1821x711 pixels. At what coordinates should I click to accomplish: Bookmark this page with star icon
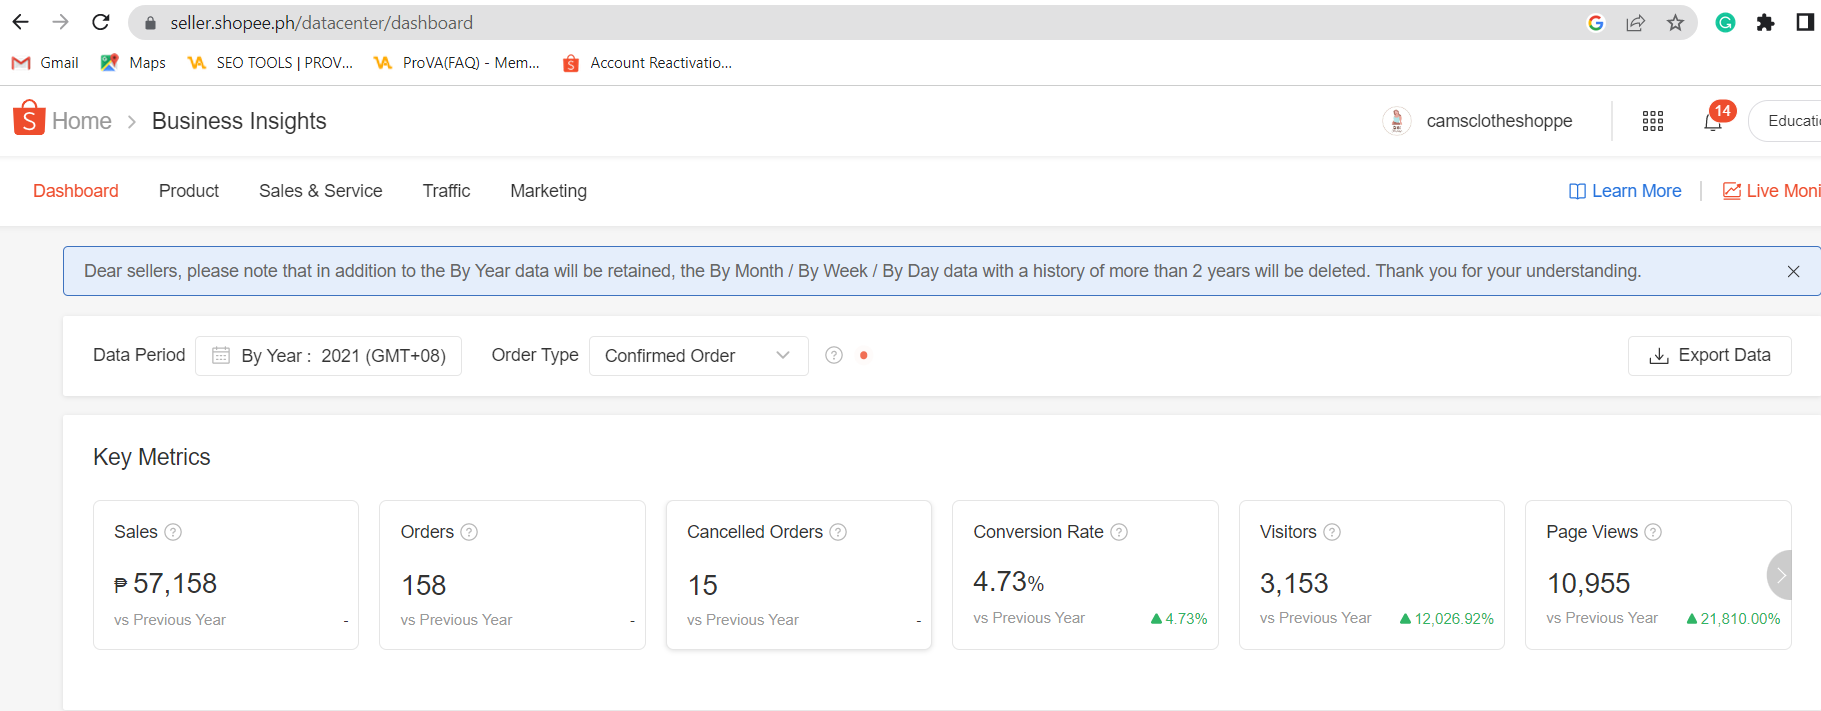(x=1675, y=22)
